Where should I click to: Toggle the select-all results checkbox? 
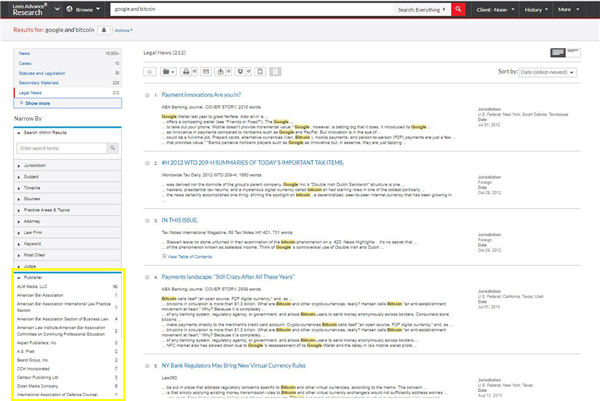coord(150,72)
